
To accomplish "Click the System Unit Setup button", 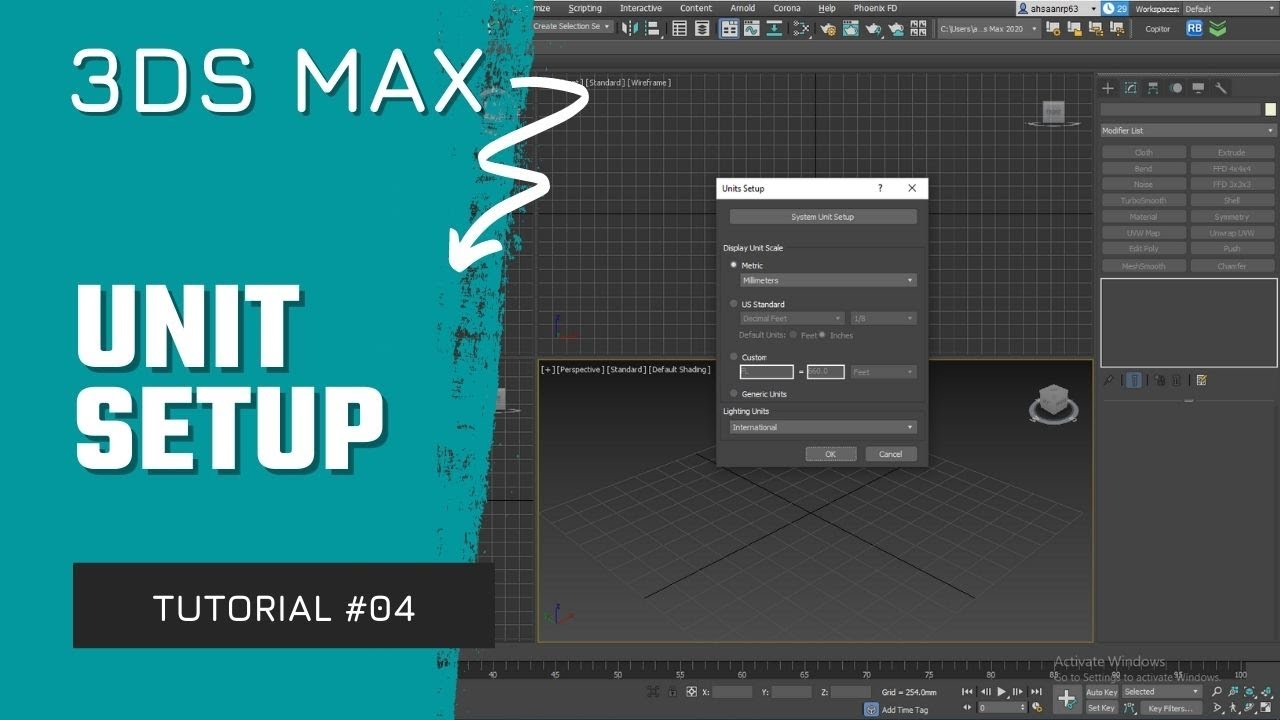I will tap(823, 217).
